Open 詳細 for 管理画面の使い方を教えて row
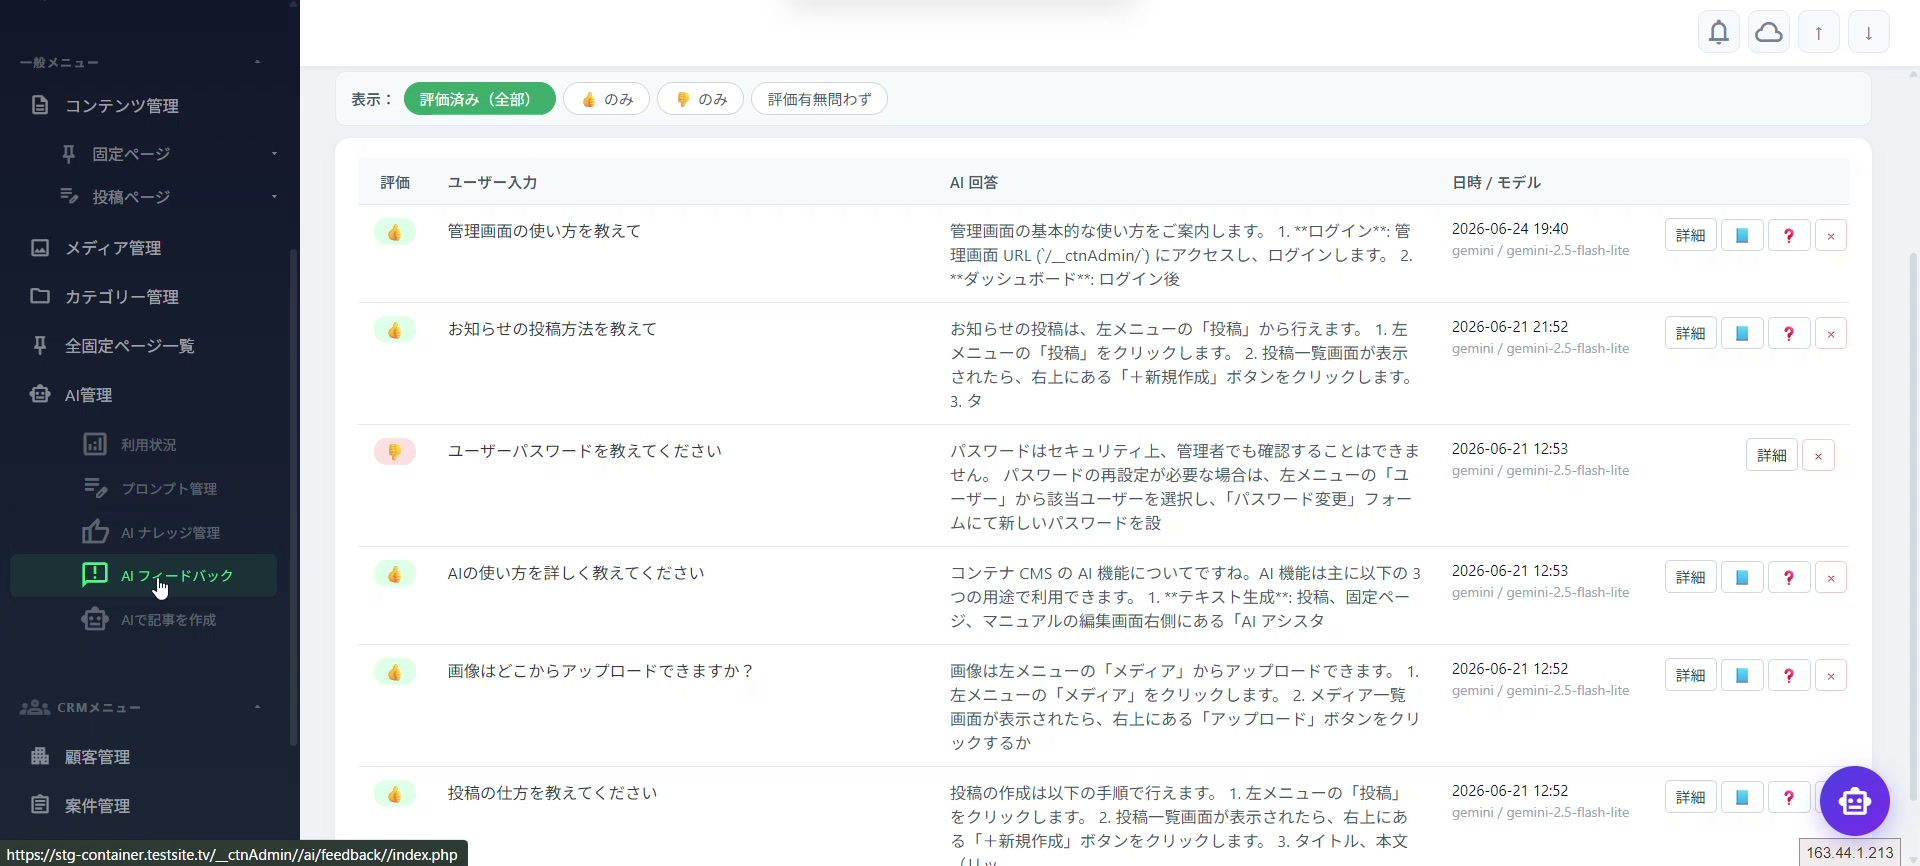1920x866 pixels. pos(1690,235)
